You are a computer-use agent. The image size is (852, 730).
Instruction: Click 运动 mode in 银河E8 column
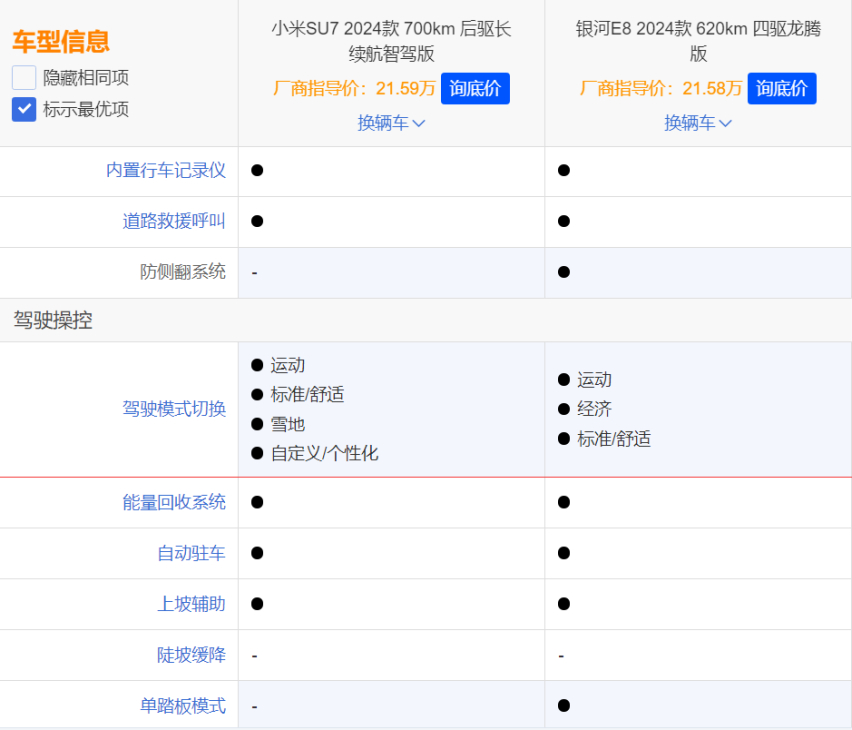(594, 379)
